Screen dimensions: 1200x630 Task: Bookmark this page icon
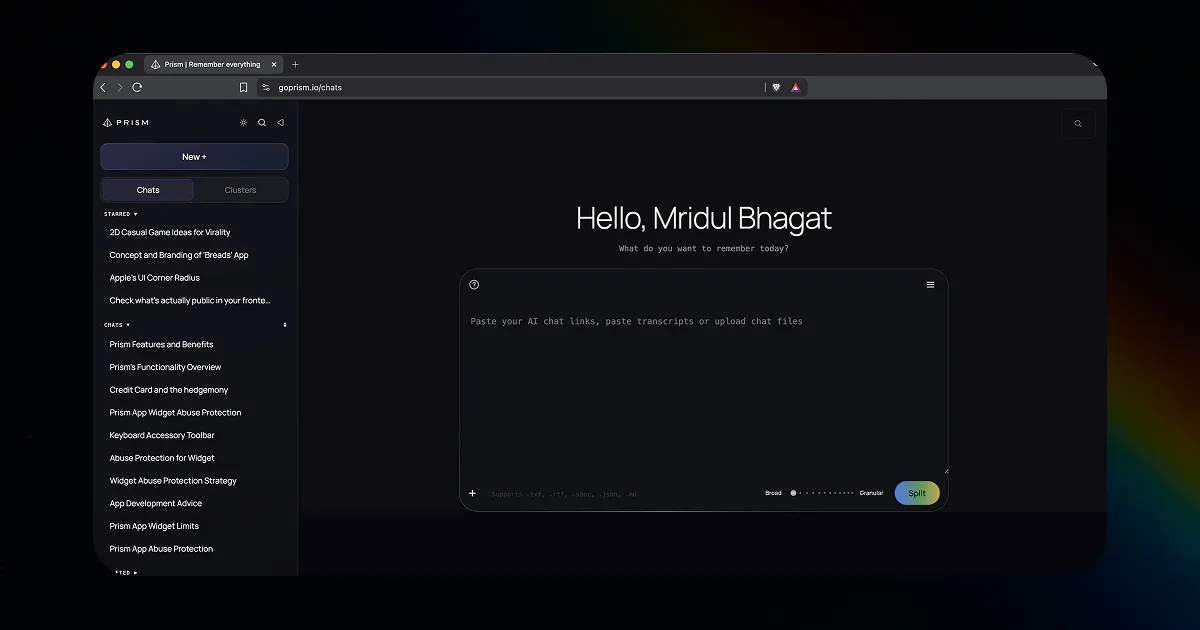point(243,87)
